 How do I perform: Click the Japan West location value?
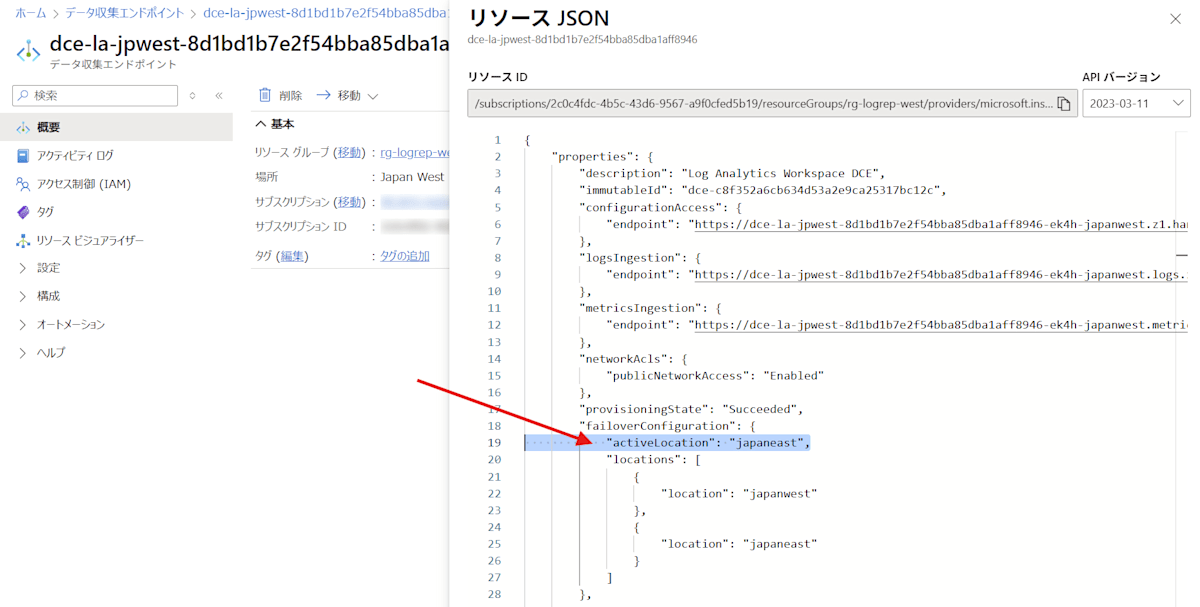click(412, 177)
